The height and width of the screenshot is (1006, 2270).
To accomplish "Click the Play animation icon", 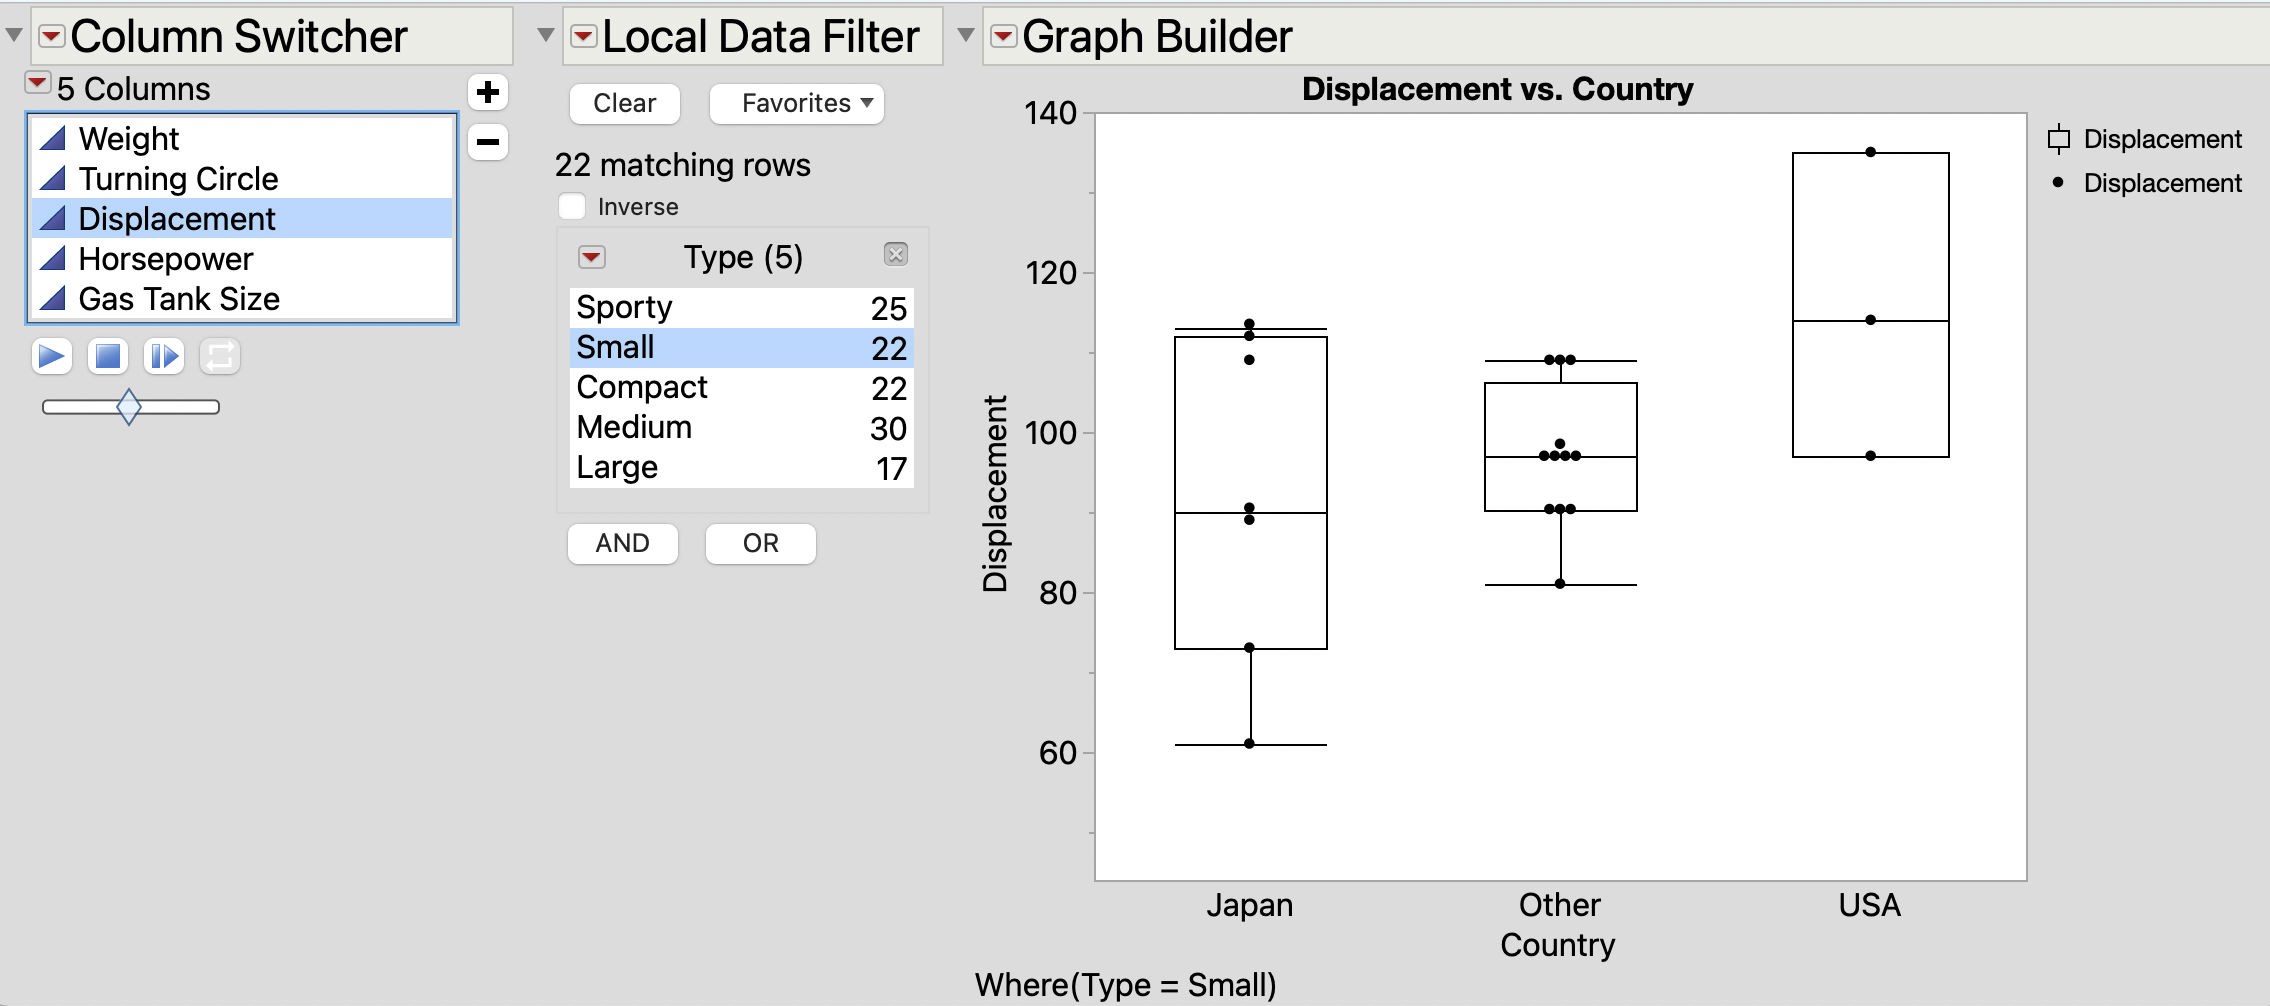I will tap(53, 355).
